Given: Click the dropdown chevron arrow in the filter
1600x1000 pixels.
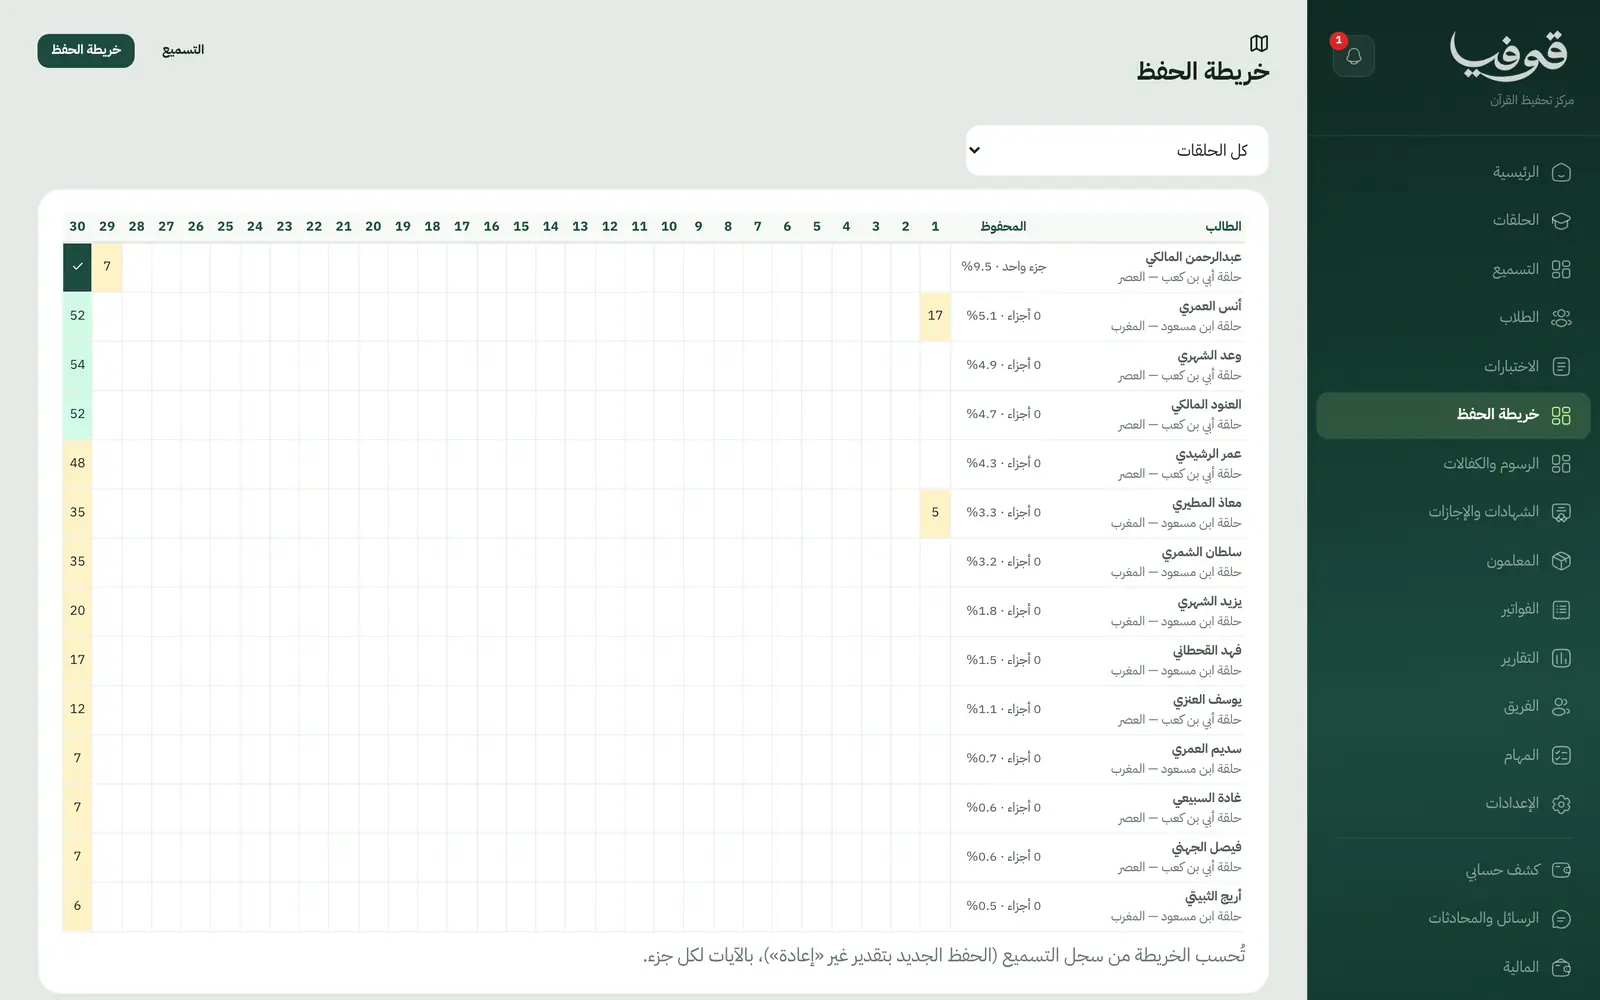Looking at the screenshot, I should coord(975,151).
